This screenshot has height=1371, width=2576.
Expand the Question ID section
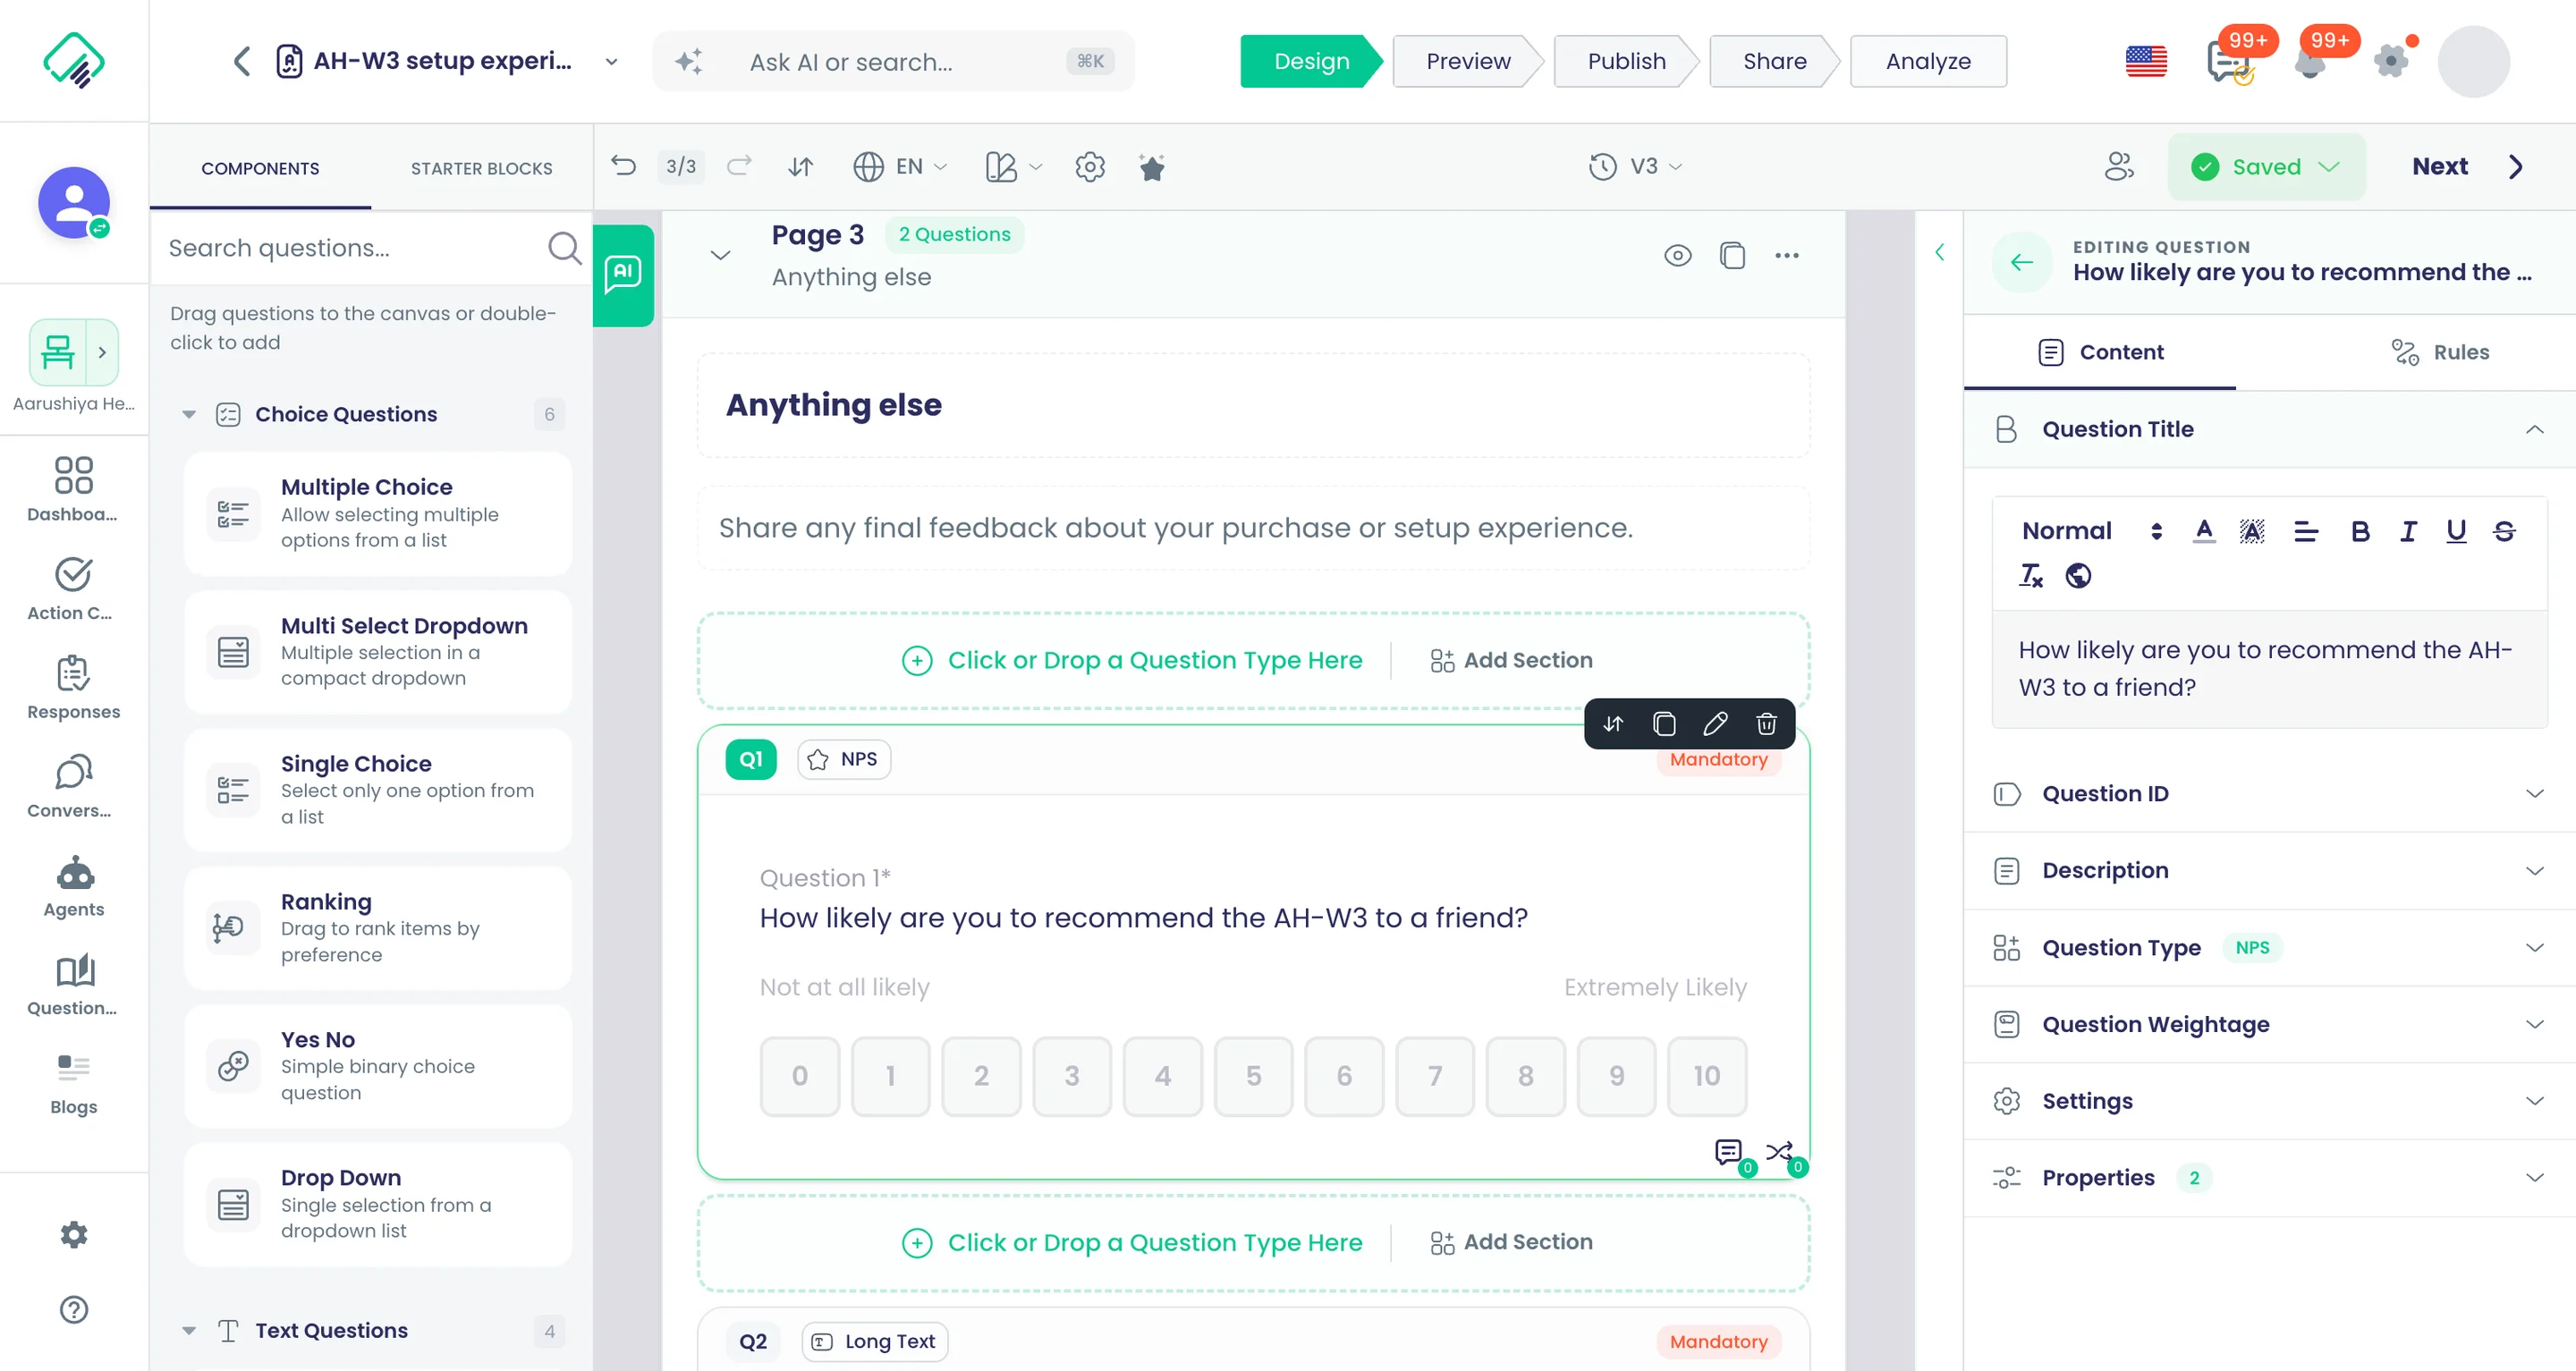click(x=2269, y=794)
